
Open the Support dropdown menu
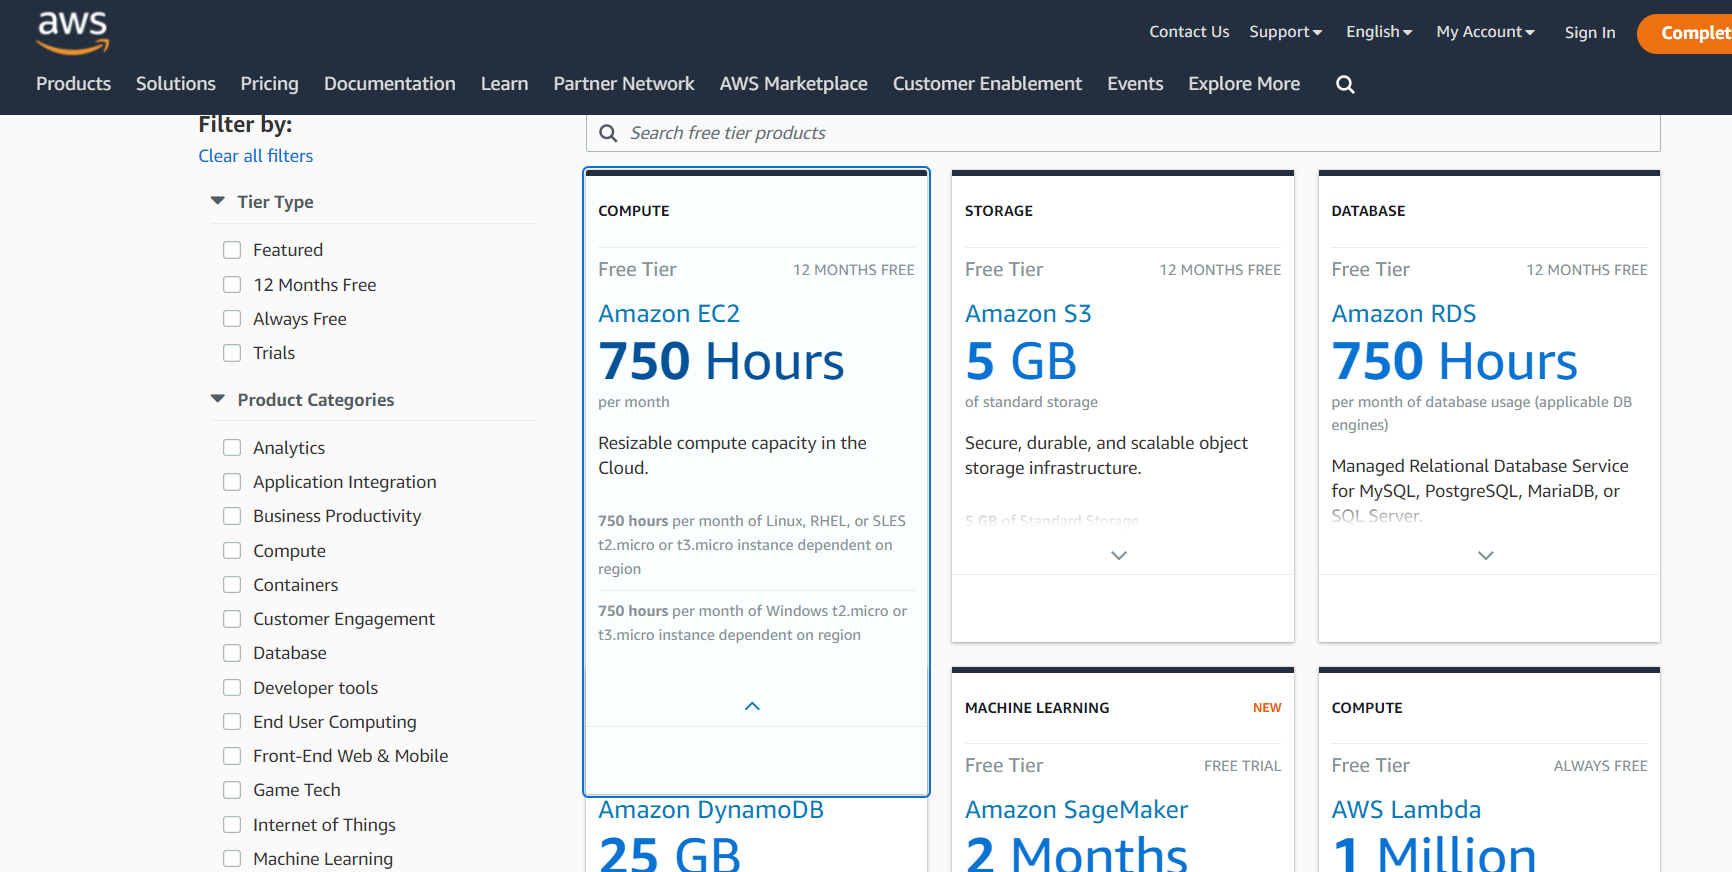(1285, 32)
